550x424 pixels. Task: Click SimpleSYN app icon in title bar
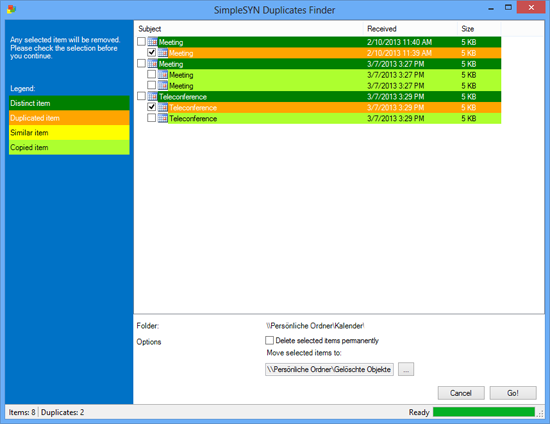(x=11, y=9)
